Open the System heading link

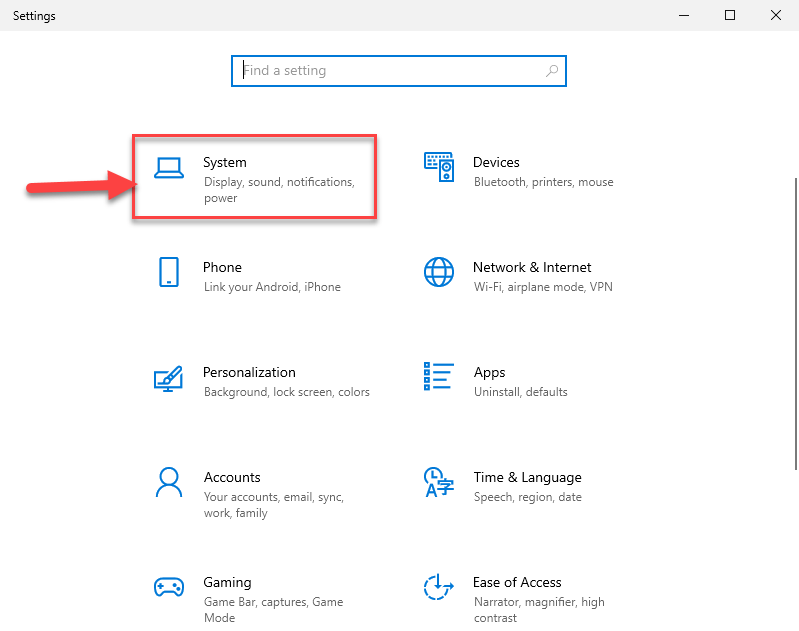[x=224, y=162]
